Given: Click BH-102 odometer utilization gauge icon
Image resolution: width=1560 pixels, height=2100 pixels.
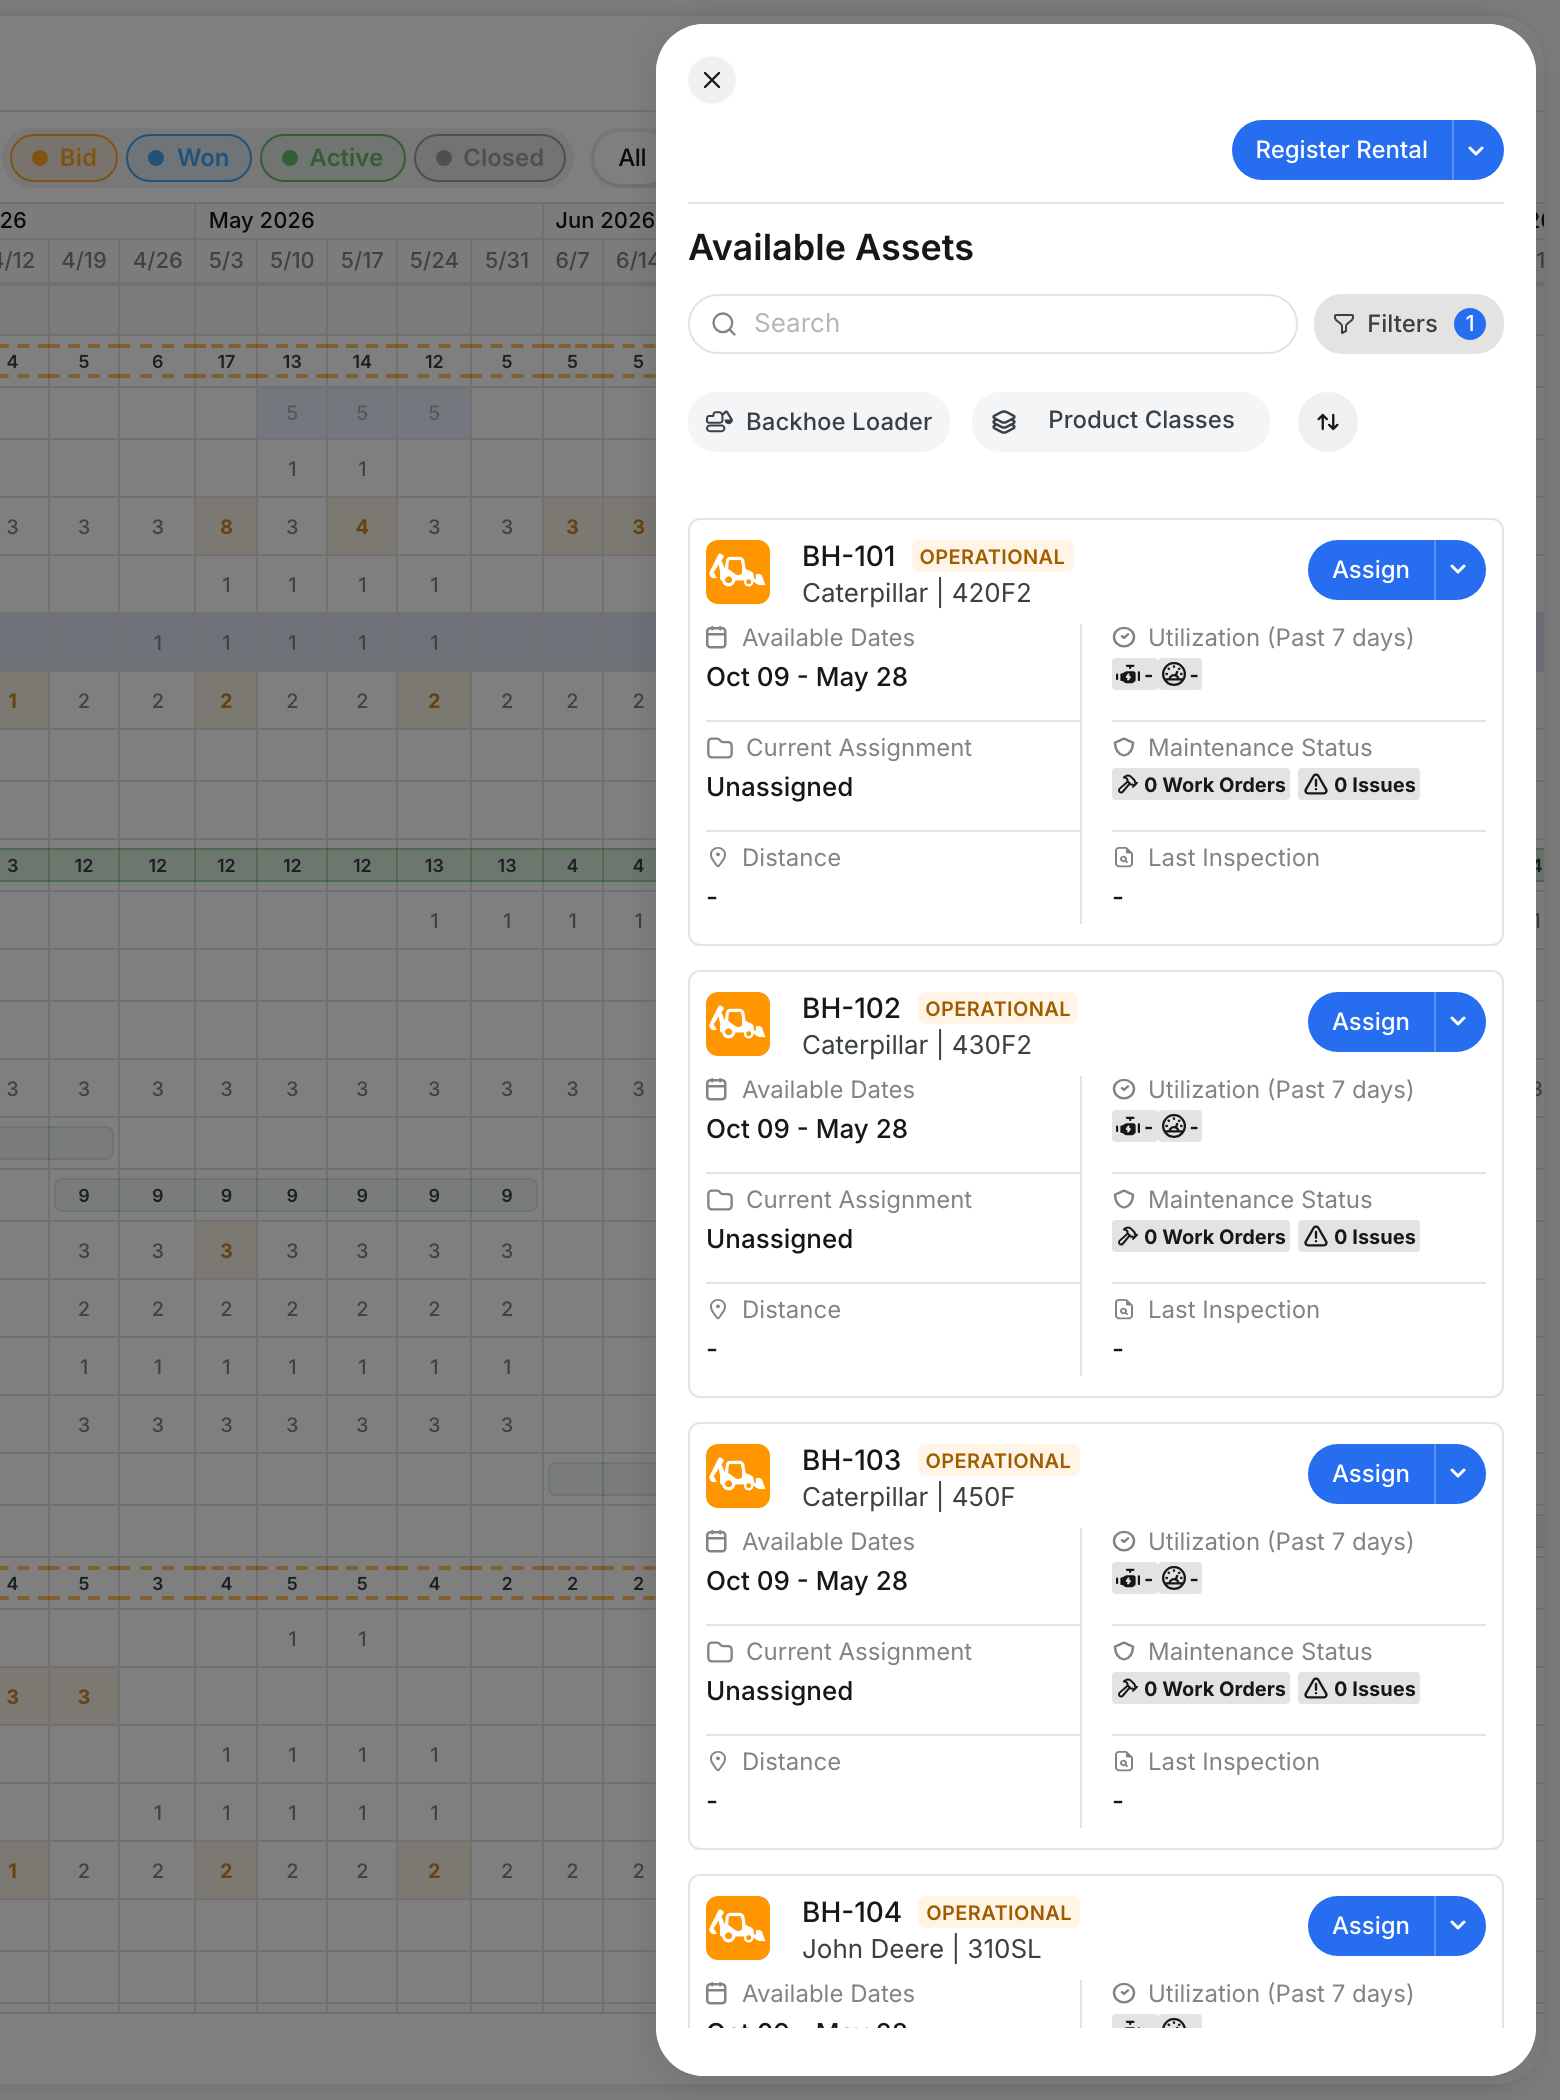Looking at the screenshot, I should pyautogui.click(x=1174, y=1127).
